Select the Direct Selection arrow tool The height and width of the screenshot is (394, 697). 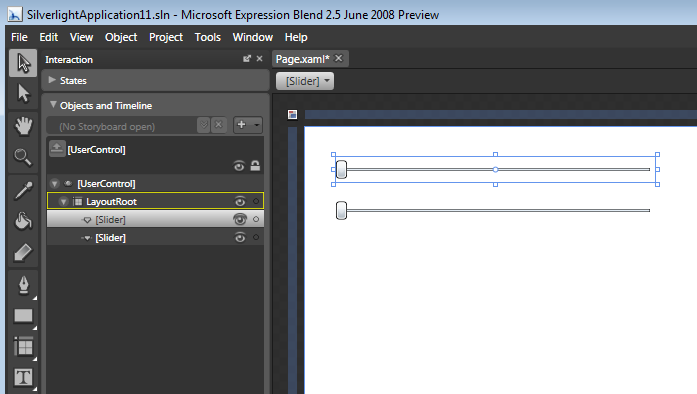coord(23,94)
